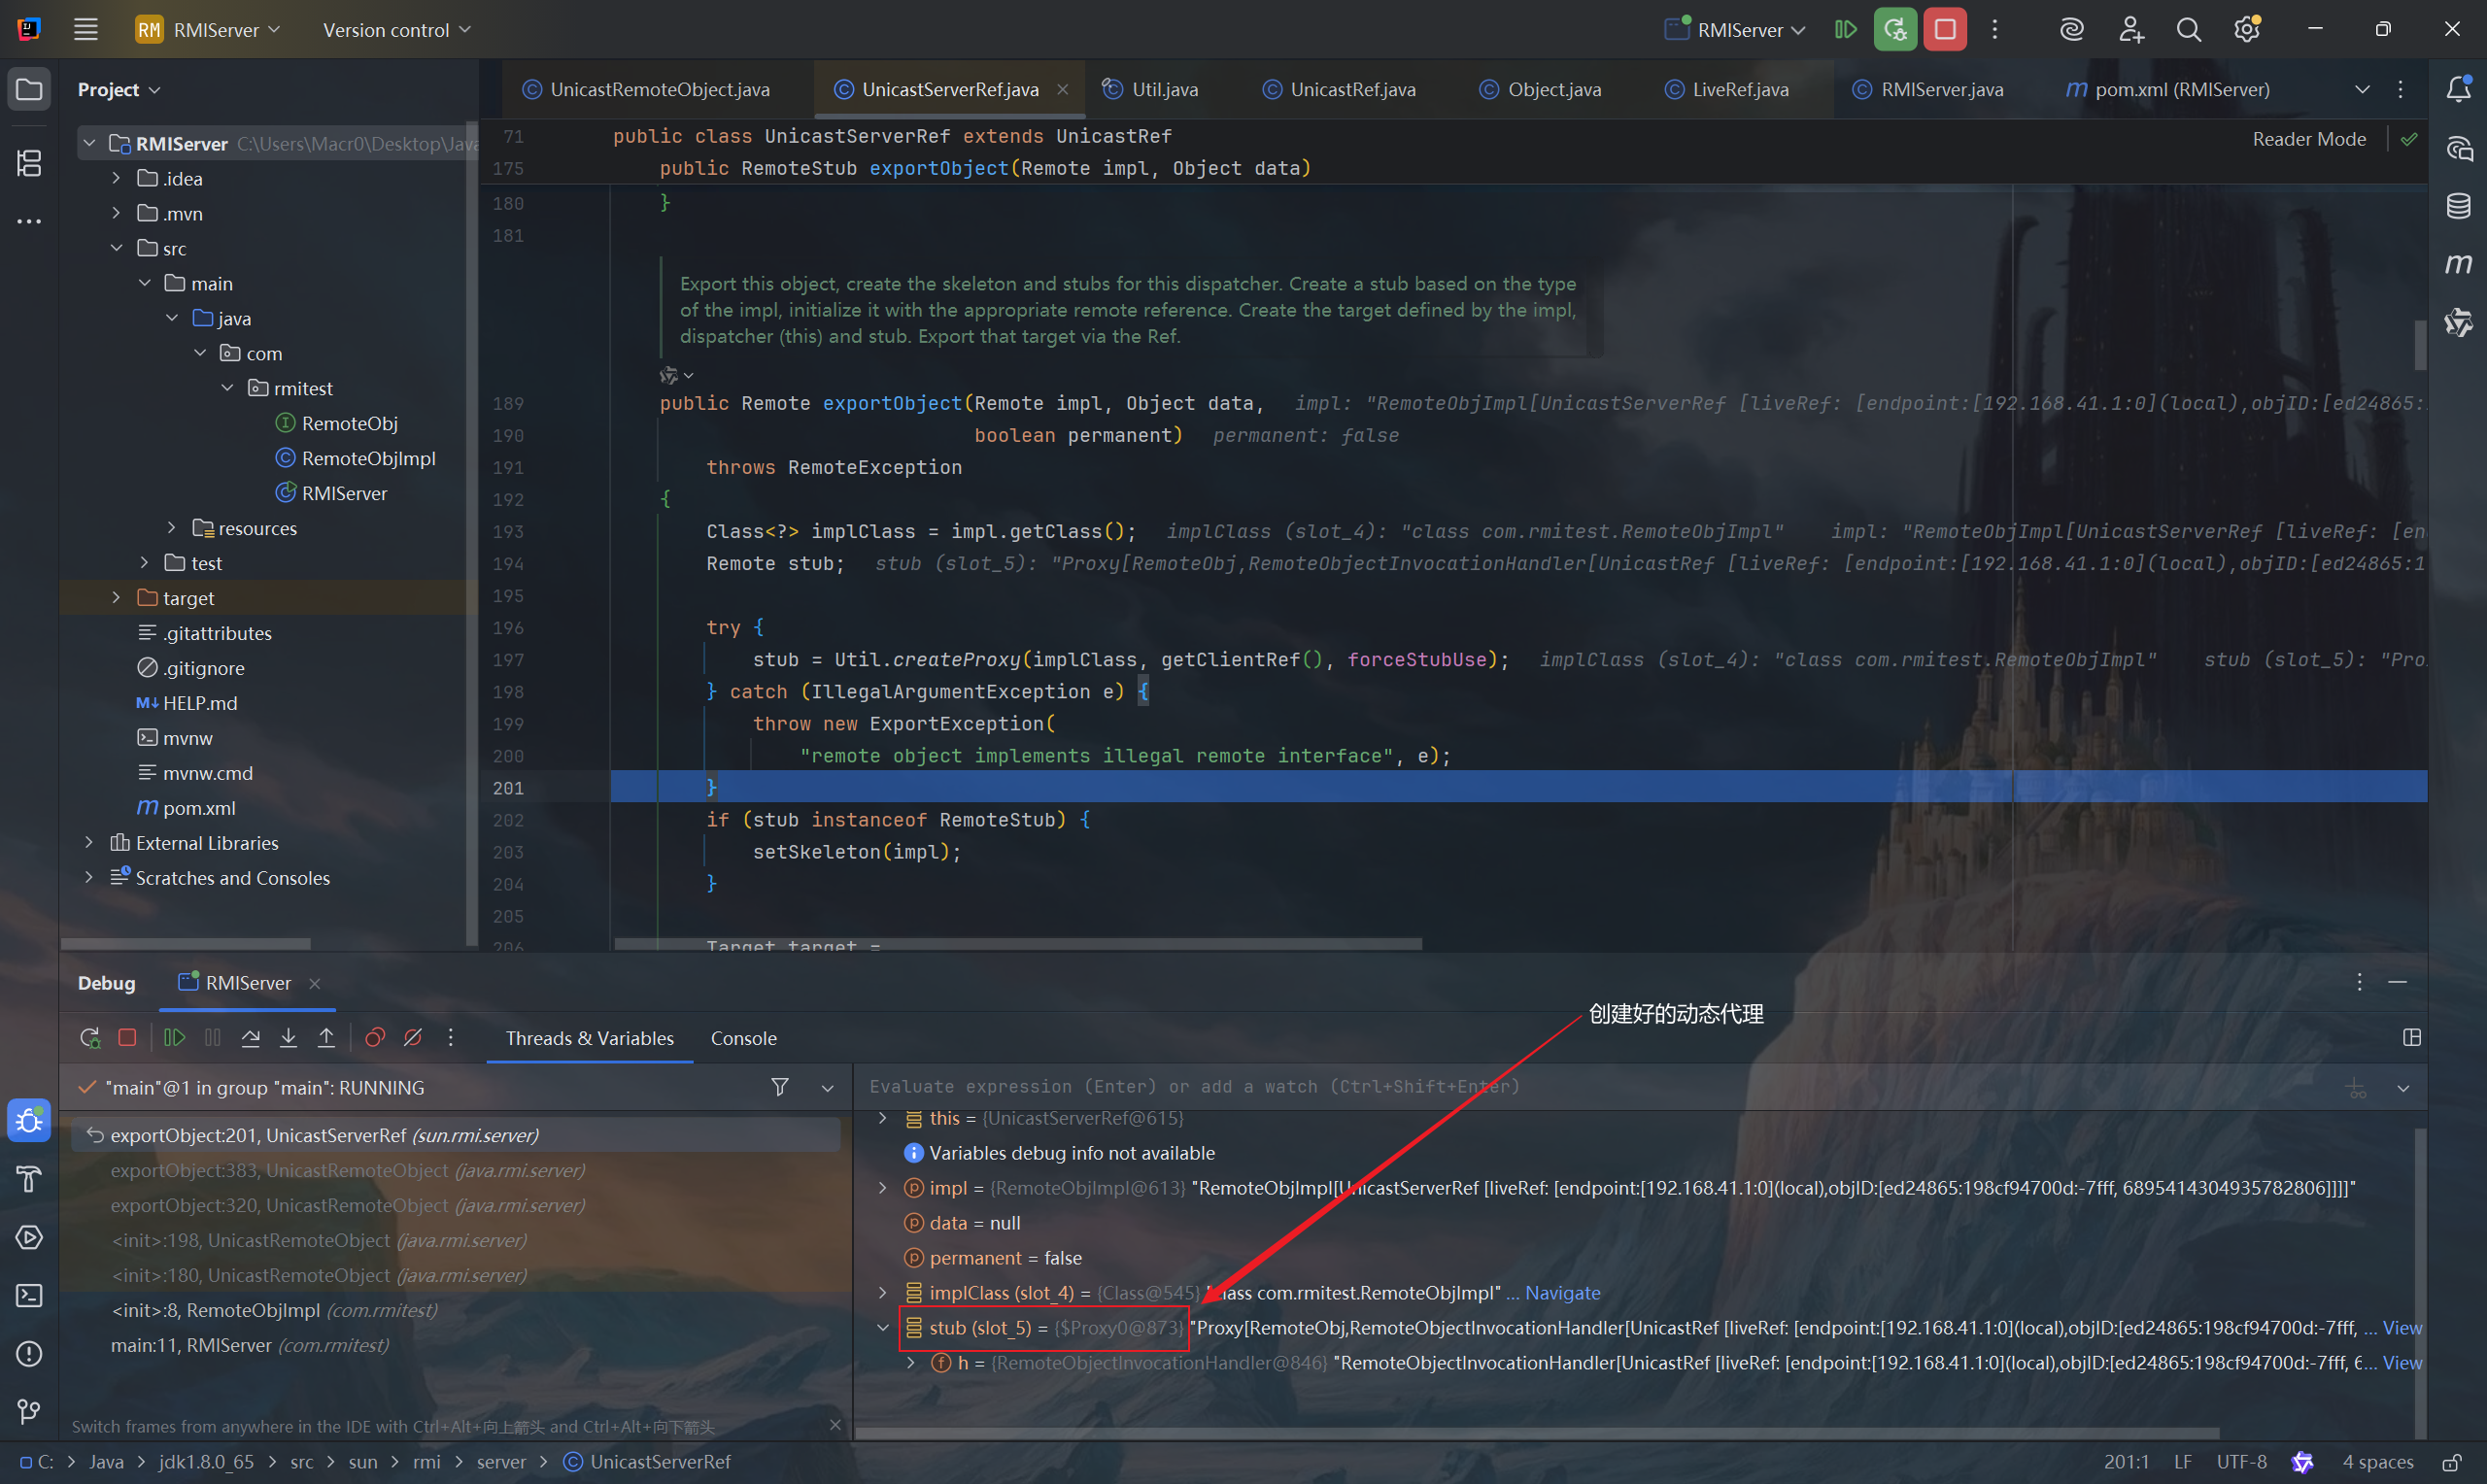The image size is (2487, 1484).
Task: Expand the target folder
Action: pos(116,598)
